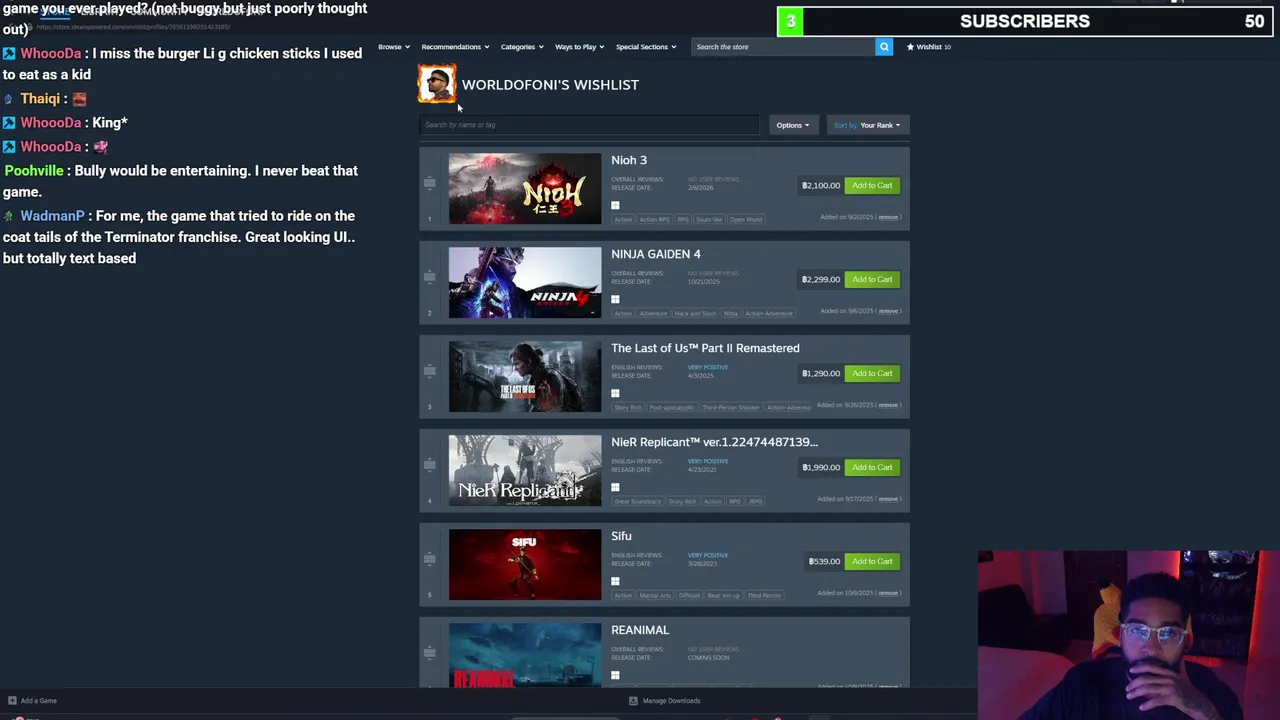Open the REANIMAL game title
1280x720 pixels.
coord(640,630)
